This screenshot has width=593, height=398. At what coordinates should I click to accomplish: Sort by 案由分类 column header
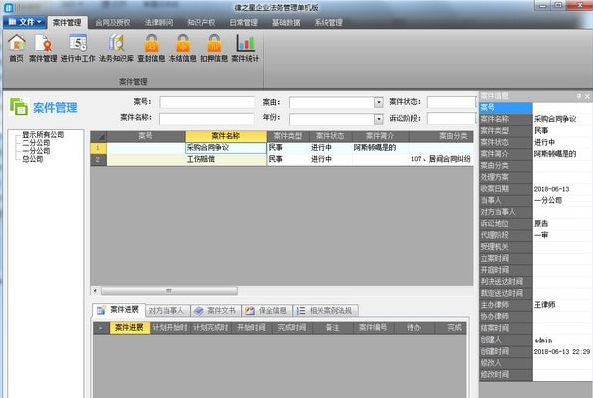click(441, 136)
